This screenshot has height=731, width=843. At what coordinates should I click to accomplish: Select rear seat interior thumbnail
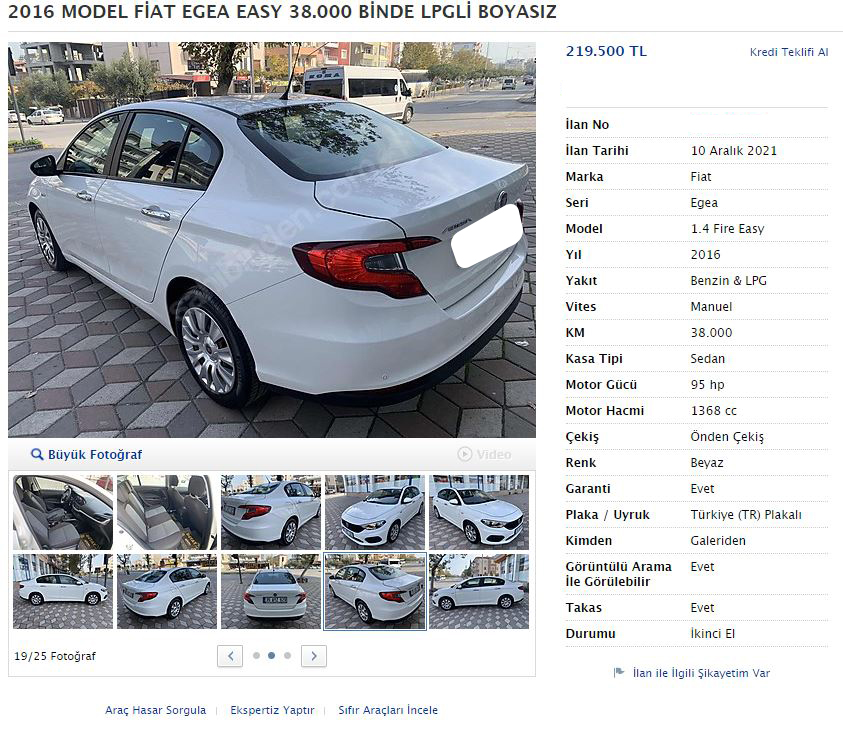click(167, 512)
